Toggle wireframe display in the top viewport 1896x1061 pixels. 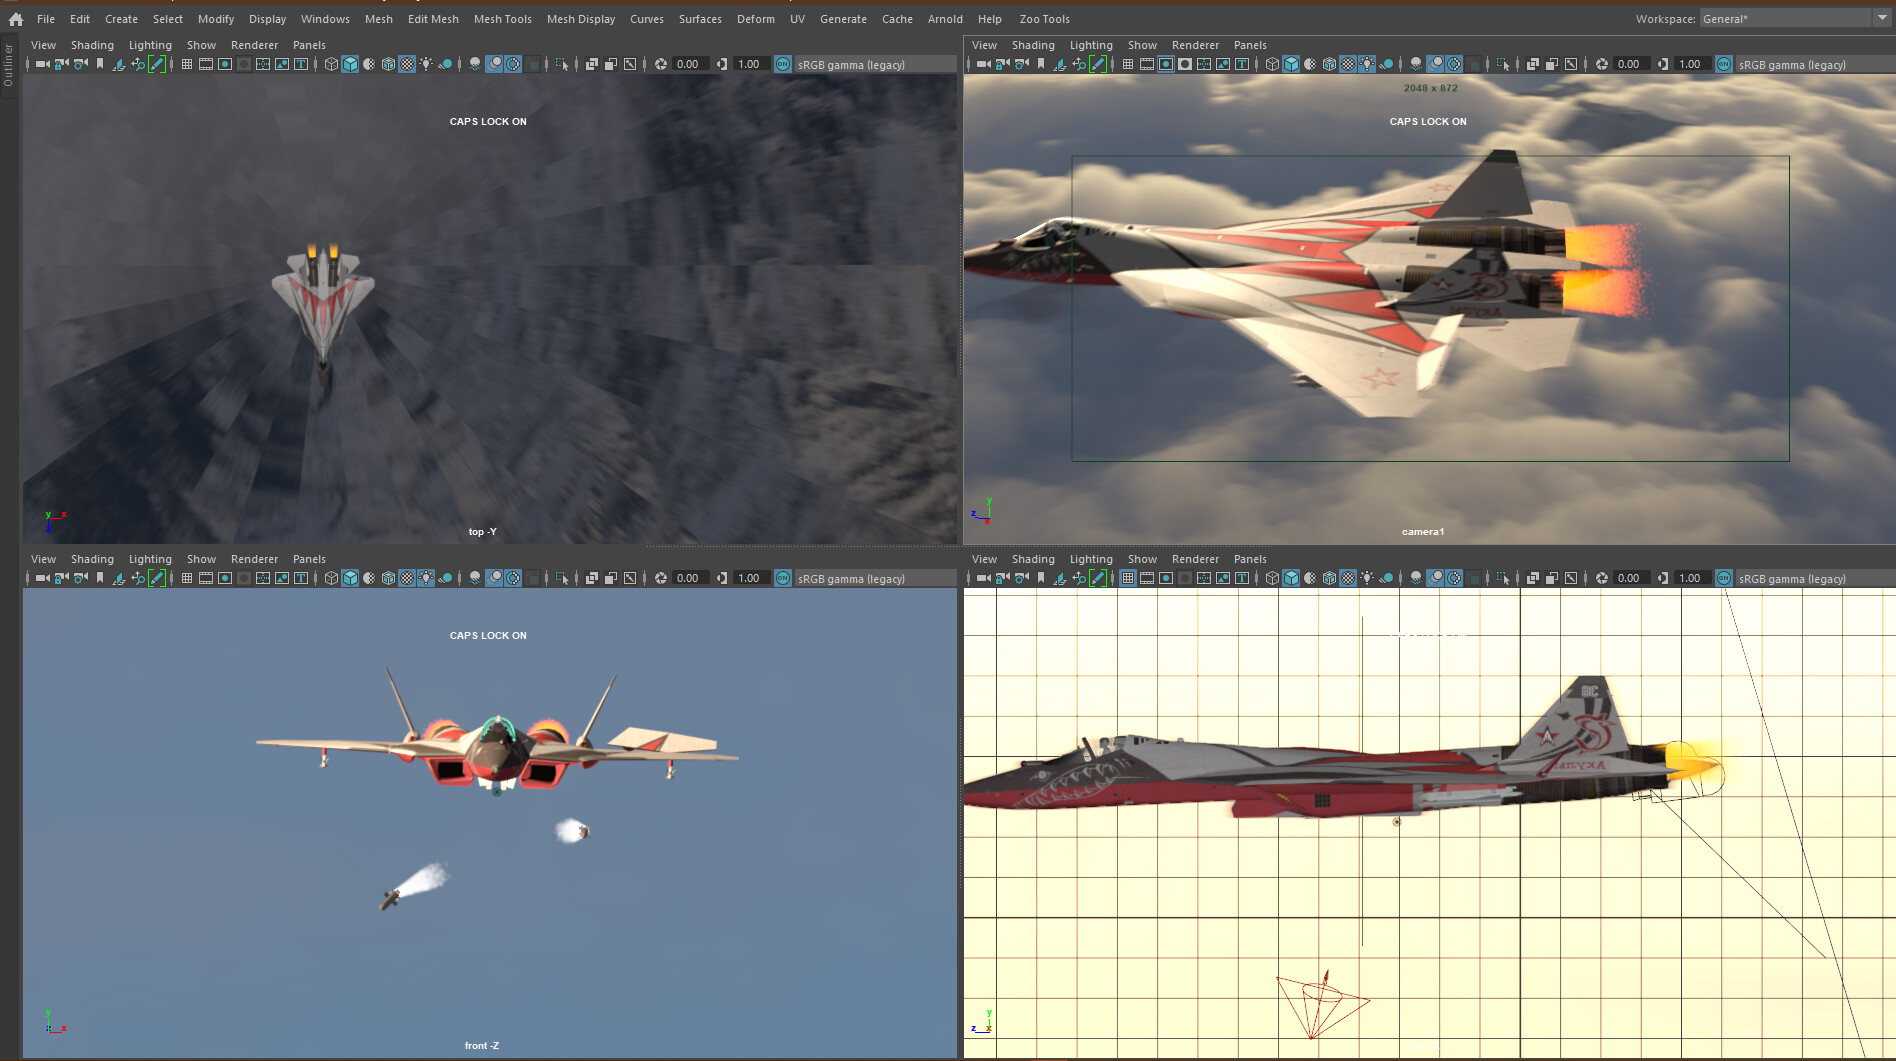331,64
